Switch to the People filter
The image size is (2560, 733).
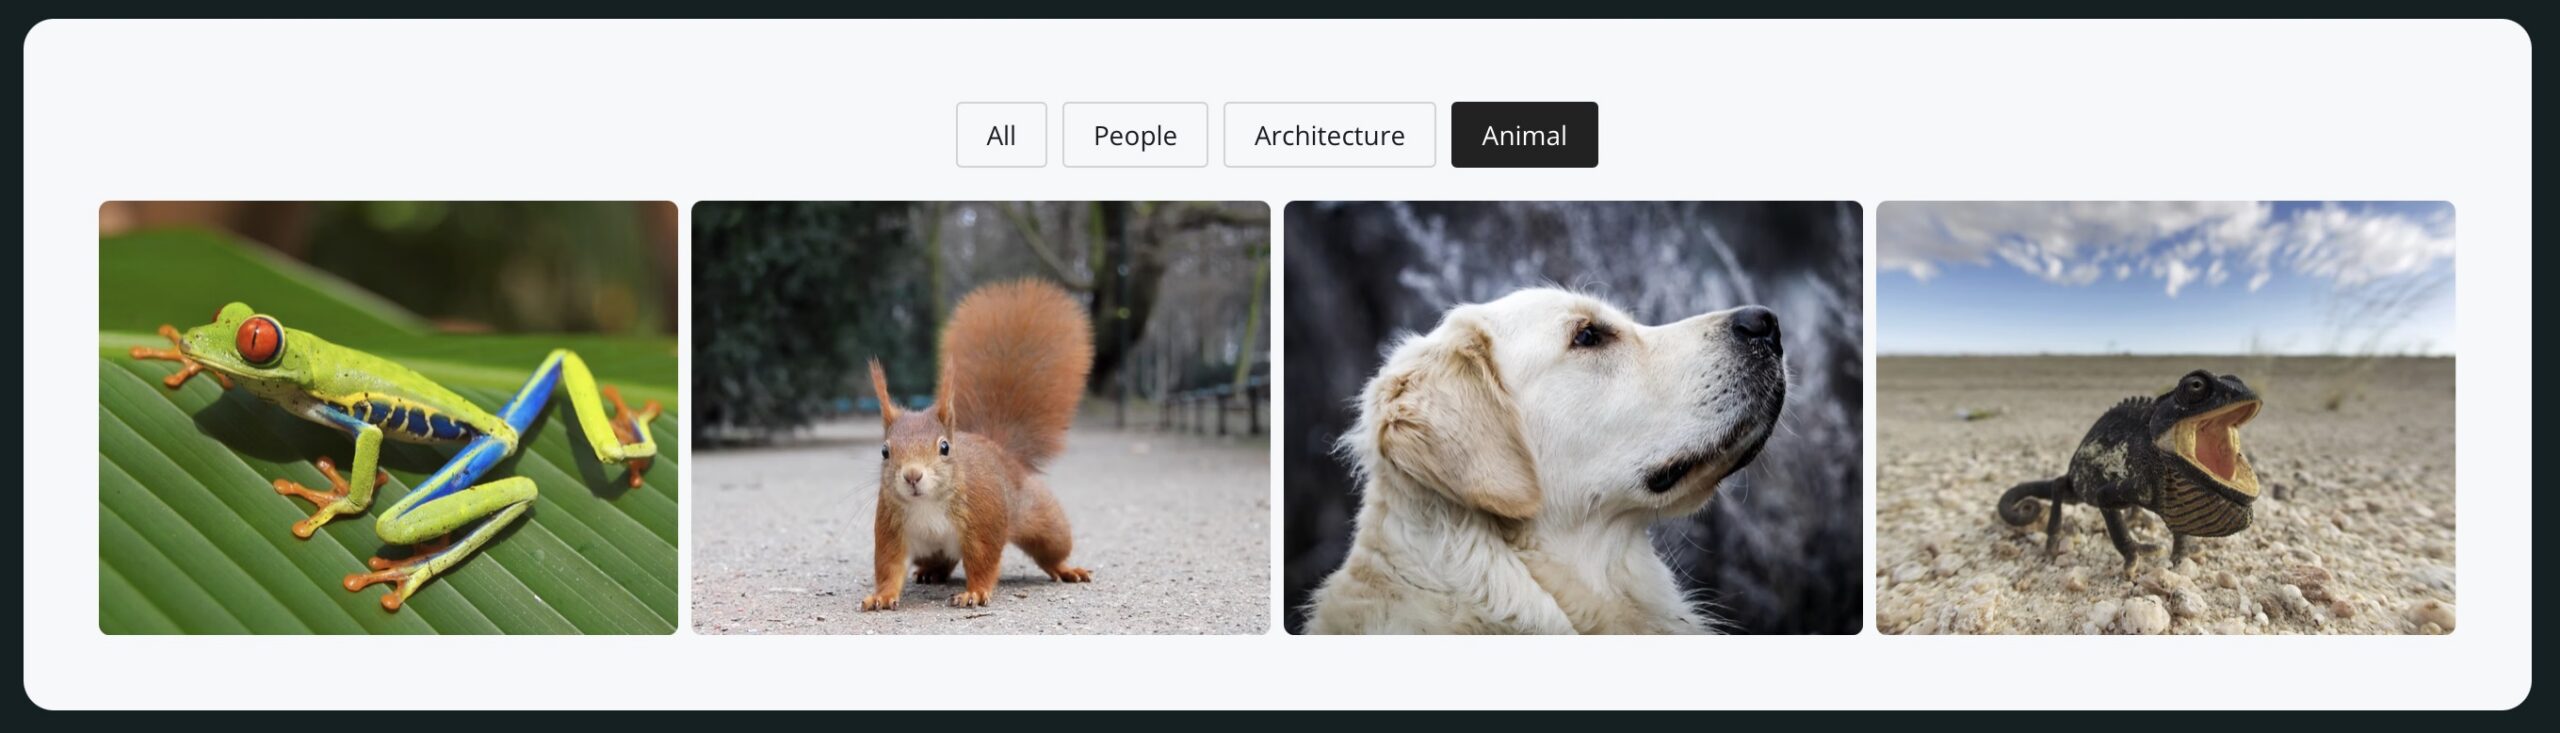point(1135,135)
